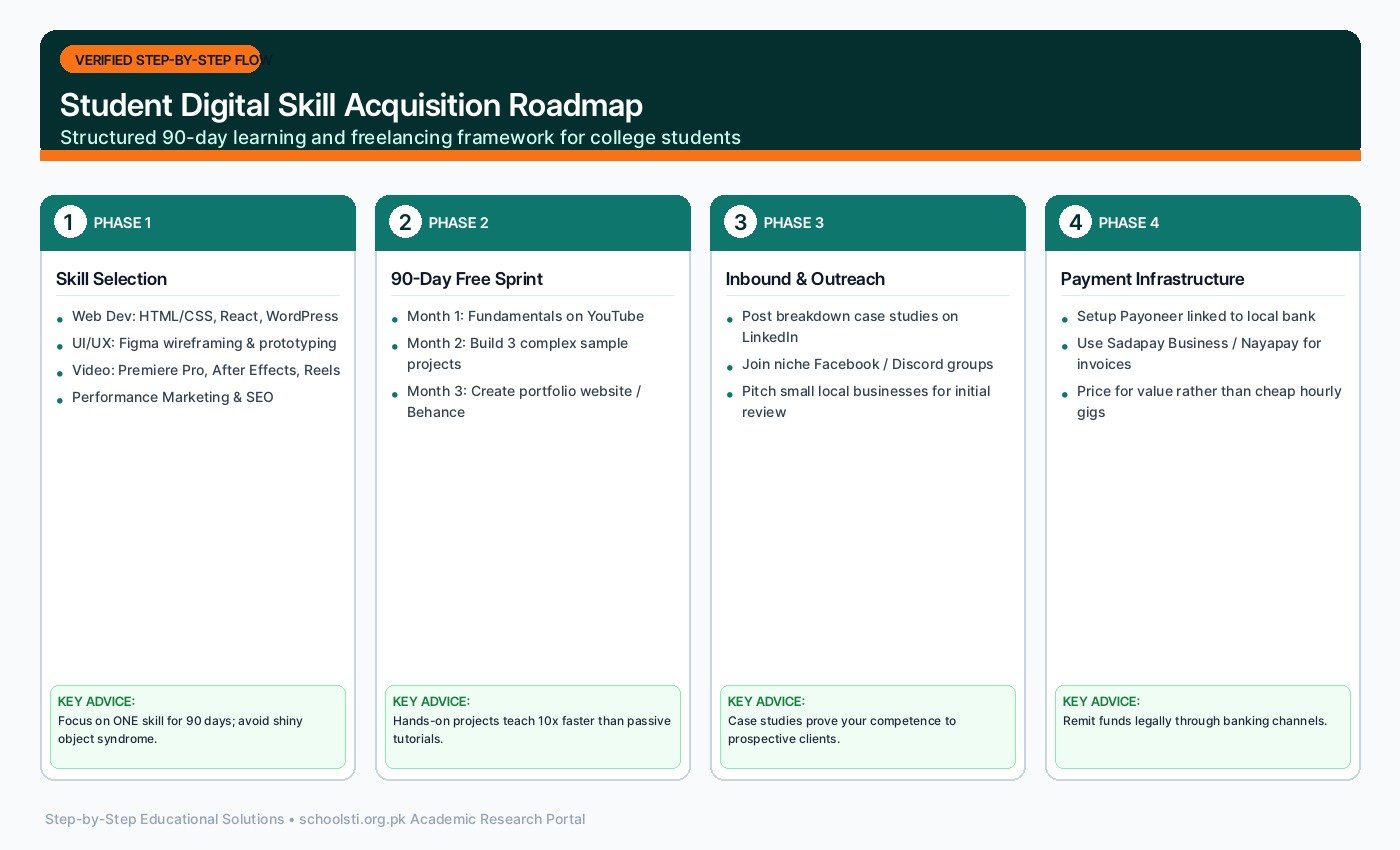Image resolution: width=1400 pixels, height=850 pixels.
Task: Click the PHASE 4 header label
Action: point(1128,223)
